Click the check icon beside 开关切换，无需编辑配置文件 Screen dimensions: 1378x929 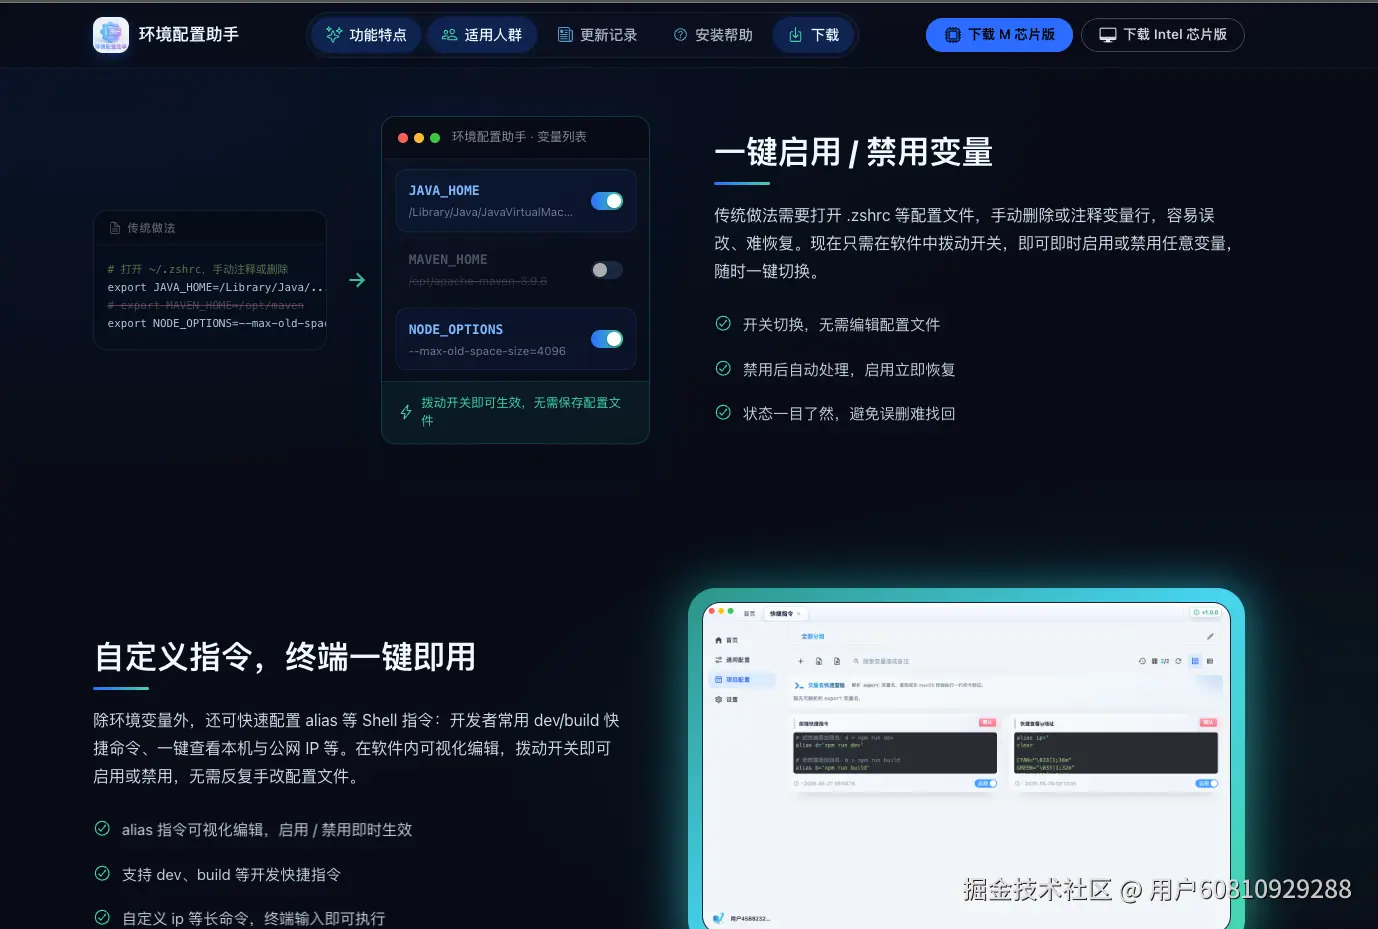[x=723, y=323]
